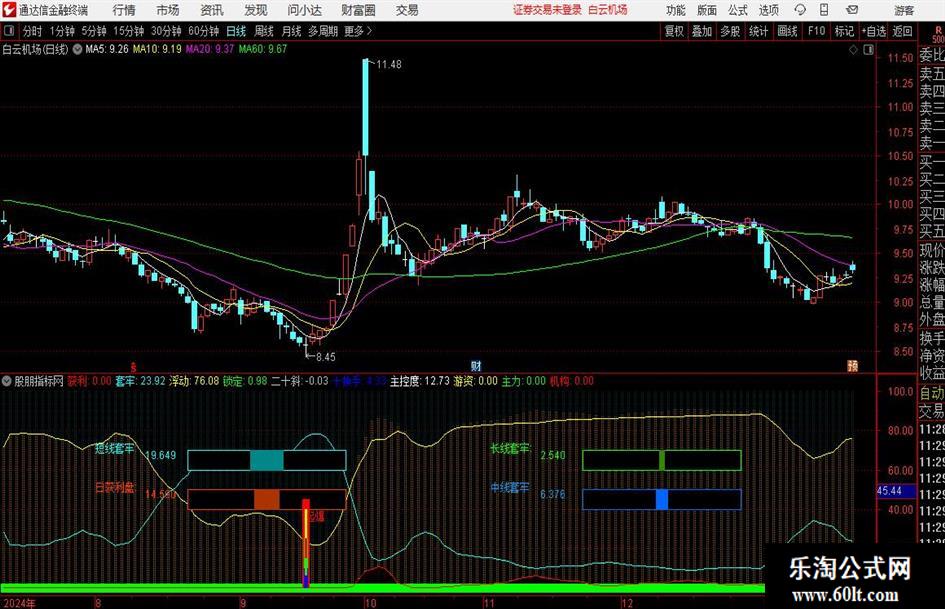This screenshot has width=945, height=609.
Task: Toggle the right info panel icon on chart
Action: click(x=868, y=50)
